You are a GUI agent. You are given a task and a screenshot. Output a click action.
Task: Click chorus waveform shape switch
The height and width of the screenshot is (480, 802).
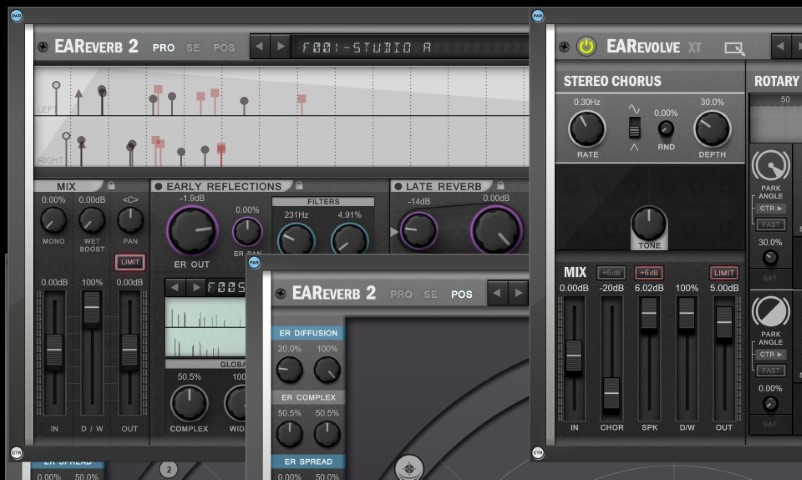coord(634,128)
